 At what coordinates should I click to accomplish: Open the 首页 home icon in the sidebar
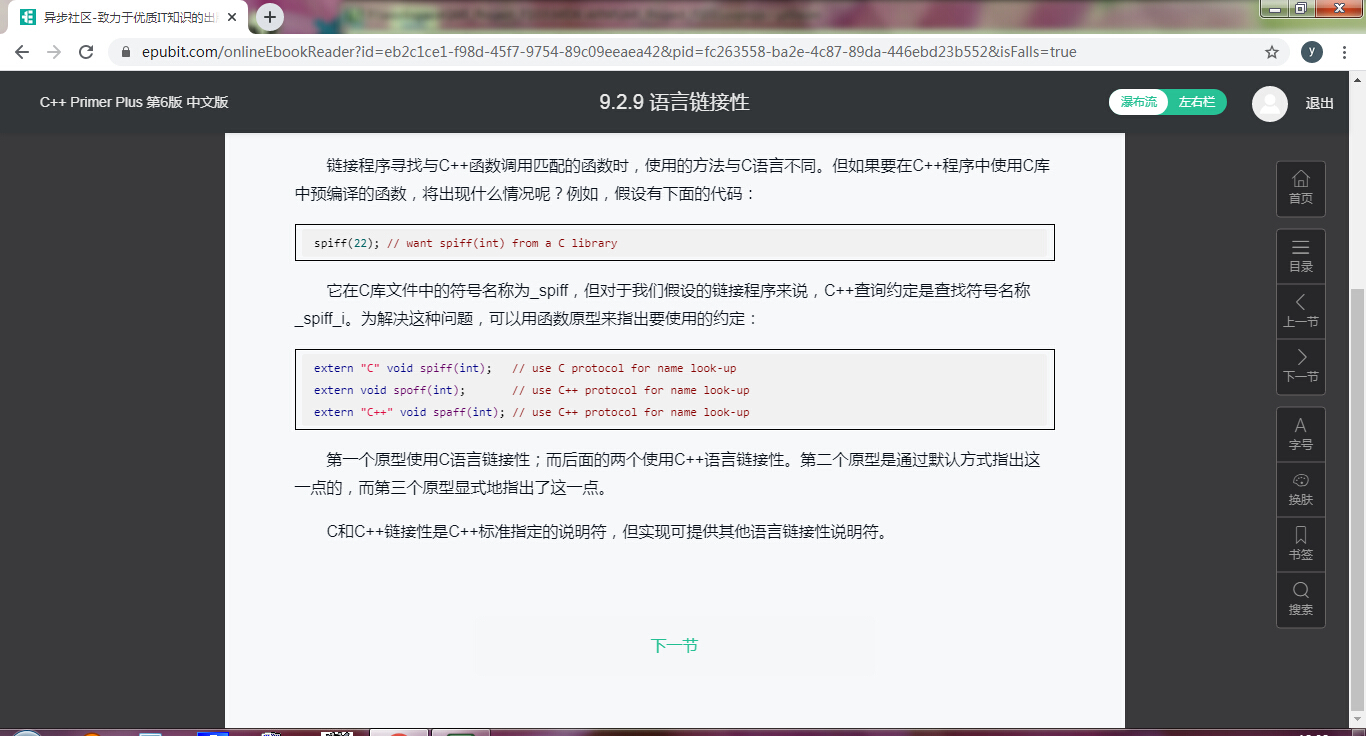click(x=1300, y=189)
